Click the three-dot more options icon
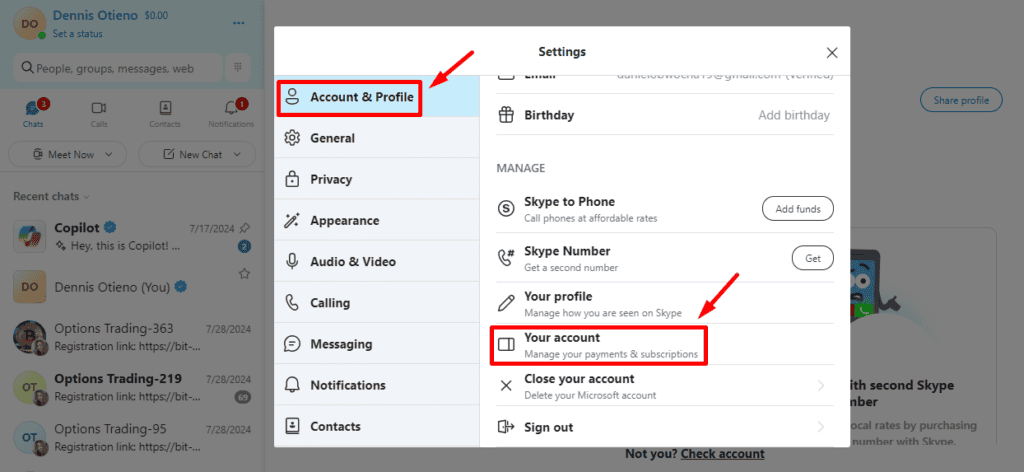 238,24
